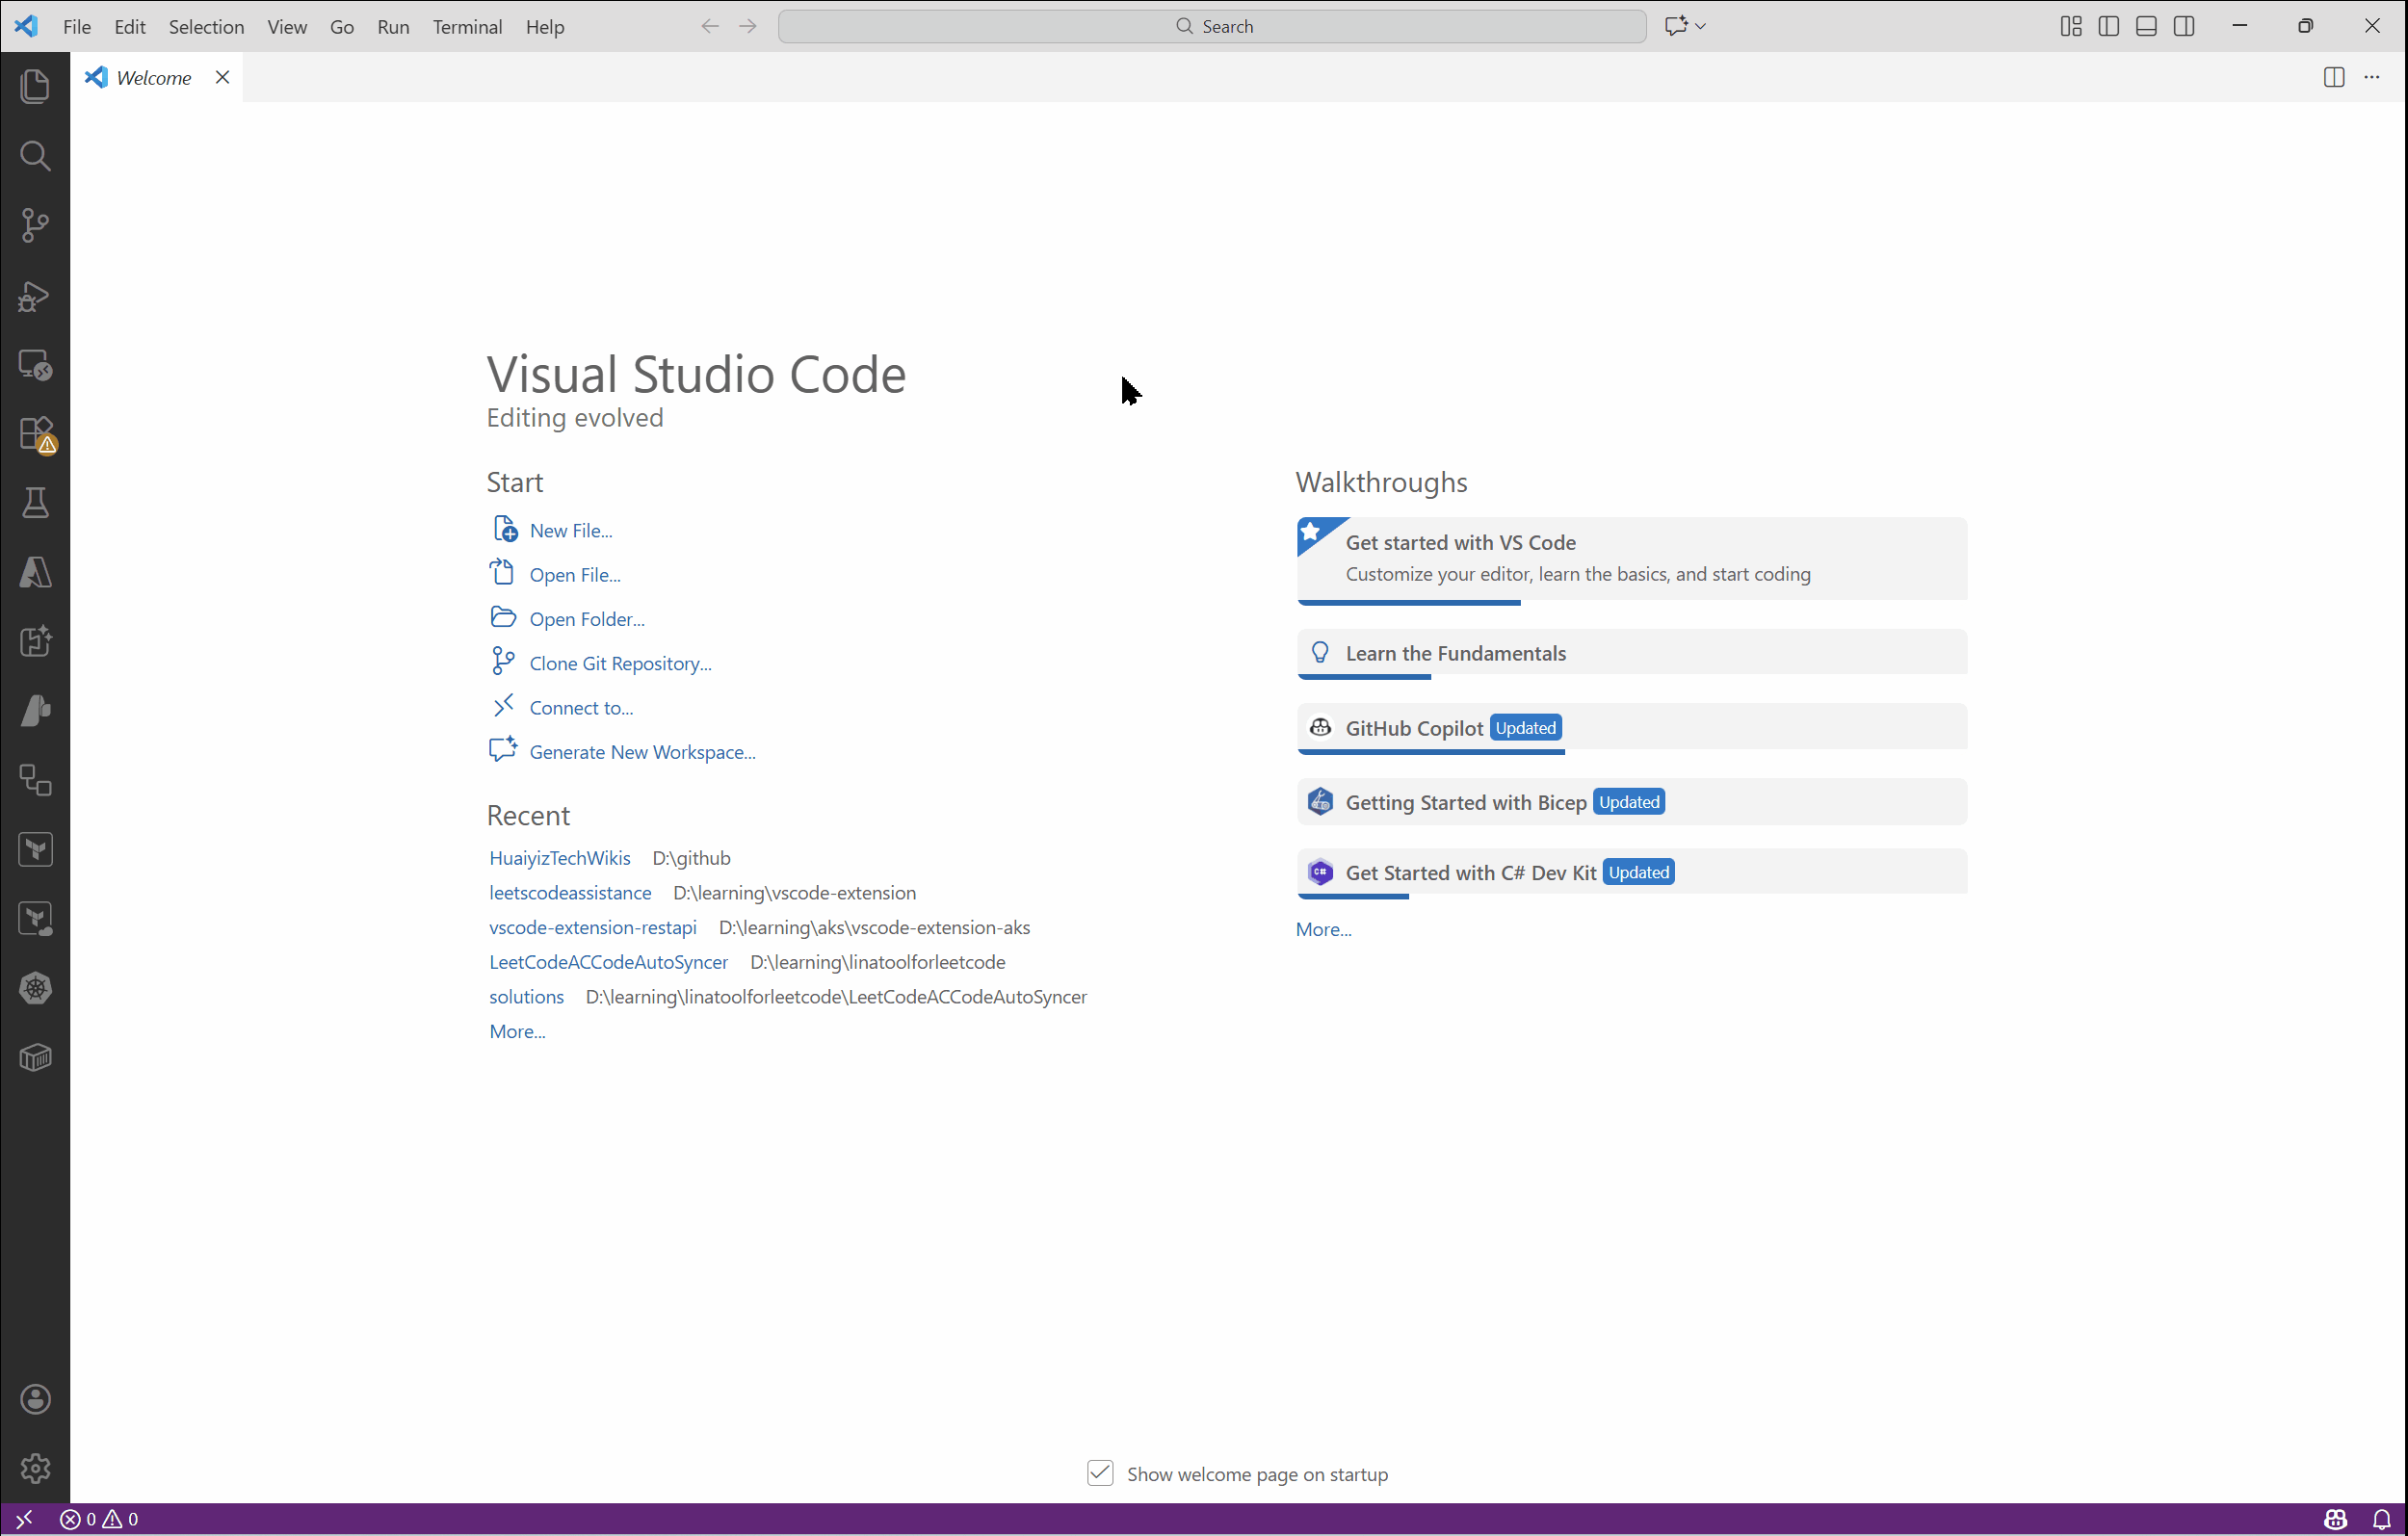Open the Manage gear icon
This screenshot has height=1536, width=2408.
[x=35, y=1468]
